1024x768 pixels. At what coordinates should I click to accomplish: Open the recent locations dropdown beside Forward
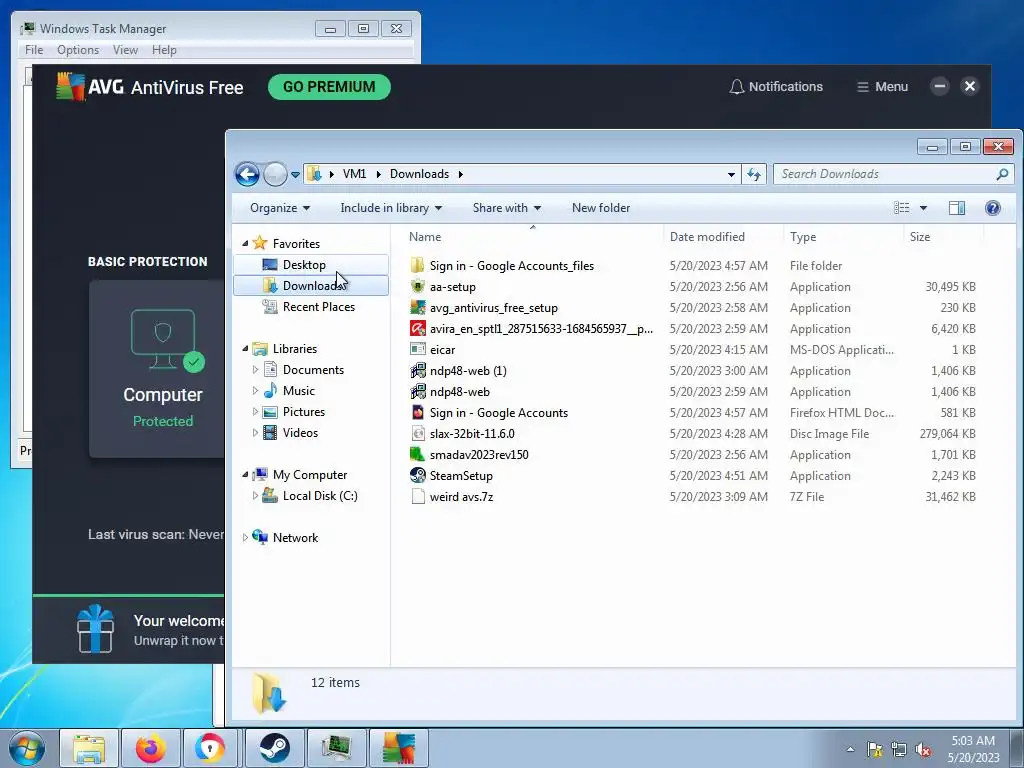(x=295, y=174)
